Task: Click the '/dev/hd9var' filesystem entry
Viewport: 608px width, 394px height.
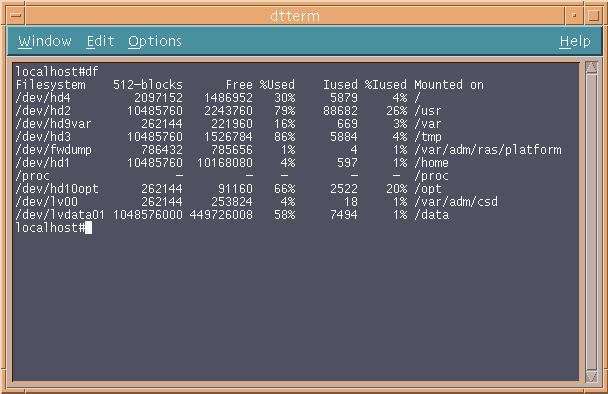Action: click(x=54, y=124)
